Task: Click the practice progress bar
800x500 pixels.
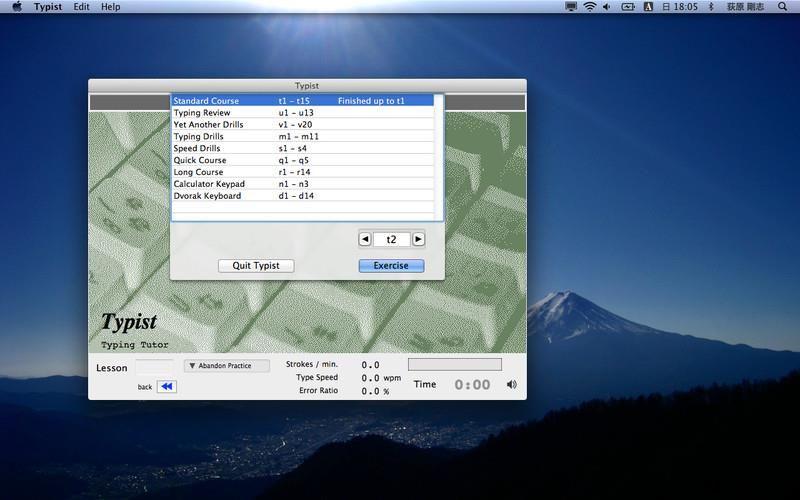Action: click(455, 364)
